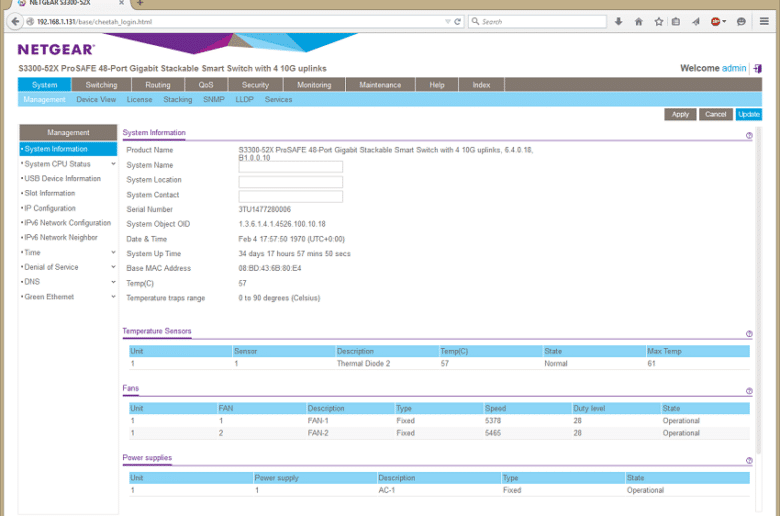The width and height of the screenshot is (780, 516).
Task: Click Thermal Diode 2 description cell
Action: tap(363, 364)
